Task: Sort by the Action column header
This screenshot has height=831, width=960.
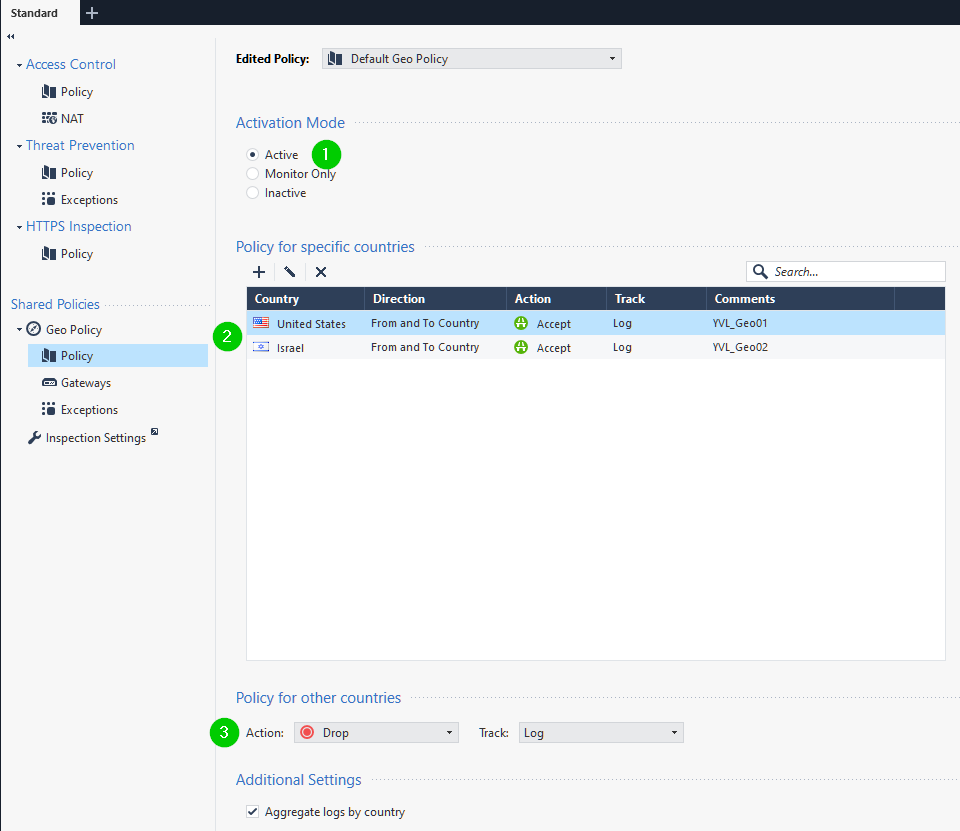Action: (557, 299)
